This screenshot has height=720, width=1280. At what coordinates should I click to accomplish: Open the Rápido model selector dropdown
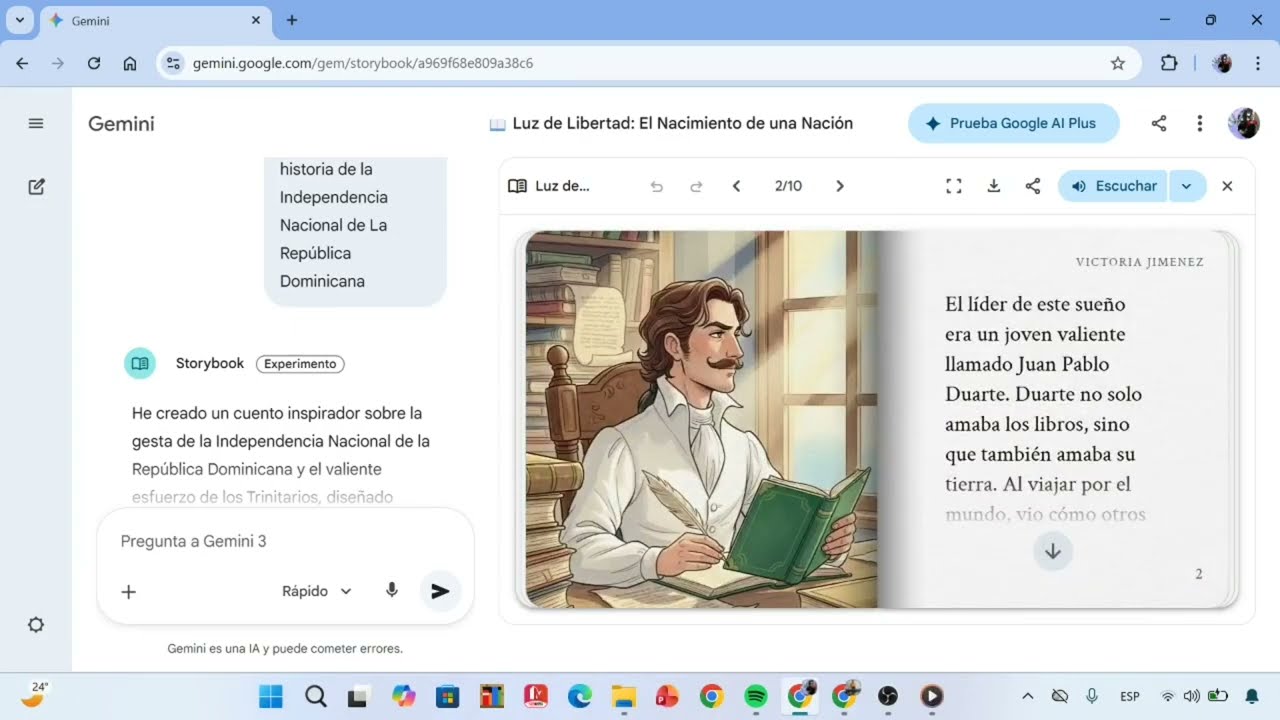317,591
